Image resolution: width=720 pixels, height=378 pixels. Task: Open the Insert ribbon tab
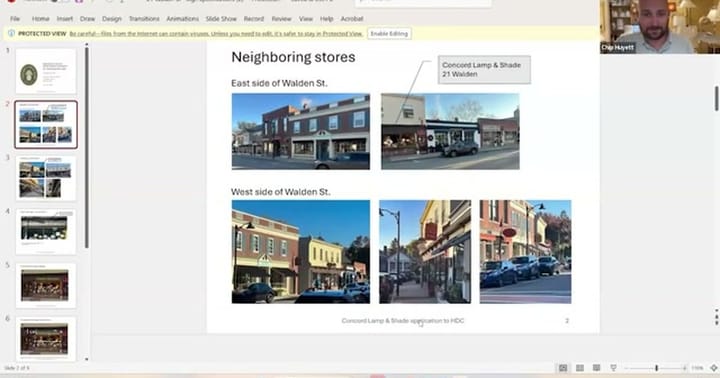point(65,19)
